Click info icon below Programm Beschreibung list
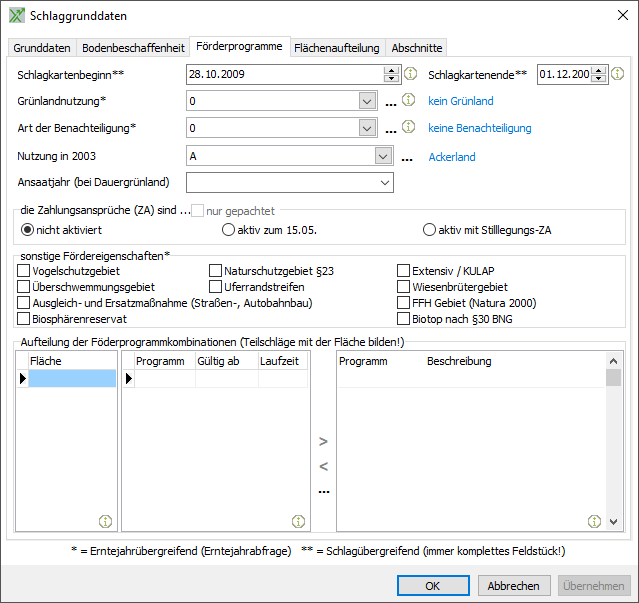The height and width of the screenshot is (603, 639). tap(594, 521)
